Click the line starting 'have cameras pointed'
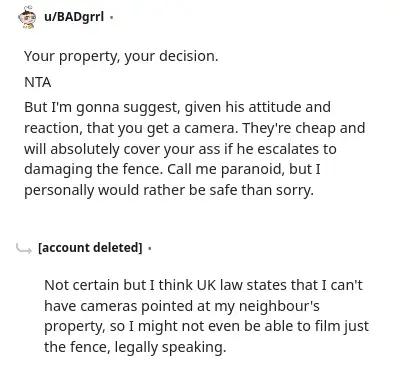400x382 pixels. coord(182,306)
